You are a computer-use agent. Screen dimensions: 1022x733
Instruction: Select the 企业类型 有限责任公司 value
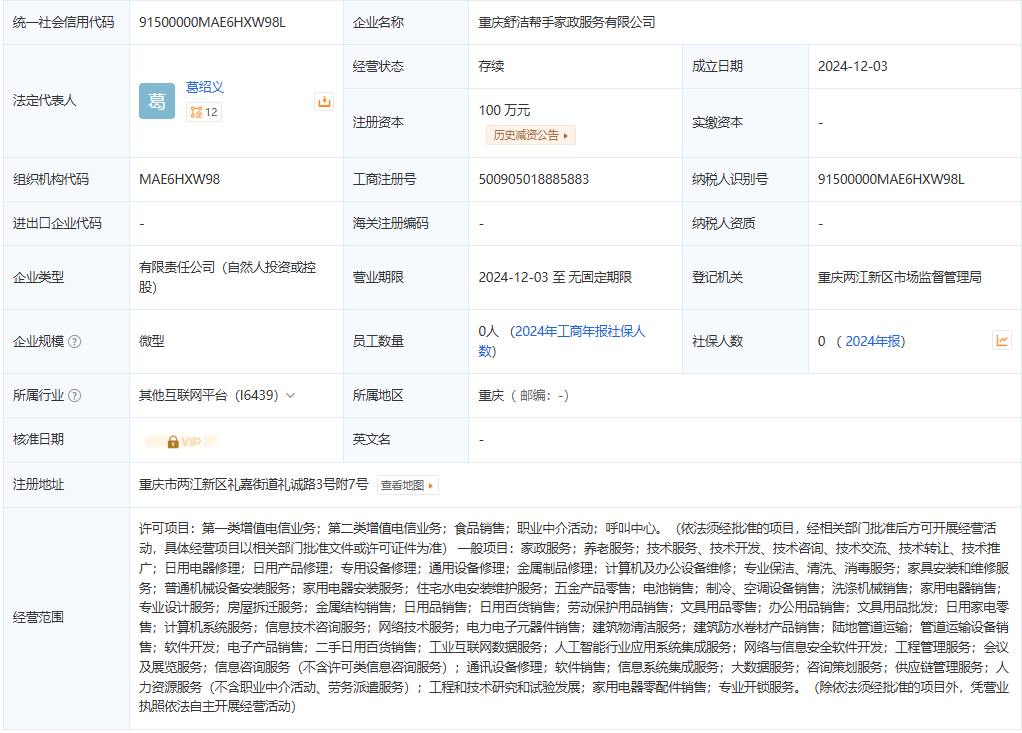(x=227, y=277)
